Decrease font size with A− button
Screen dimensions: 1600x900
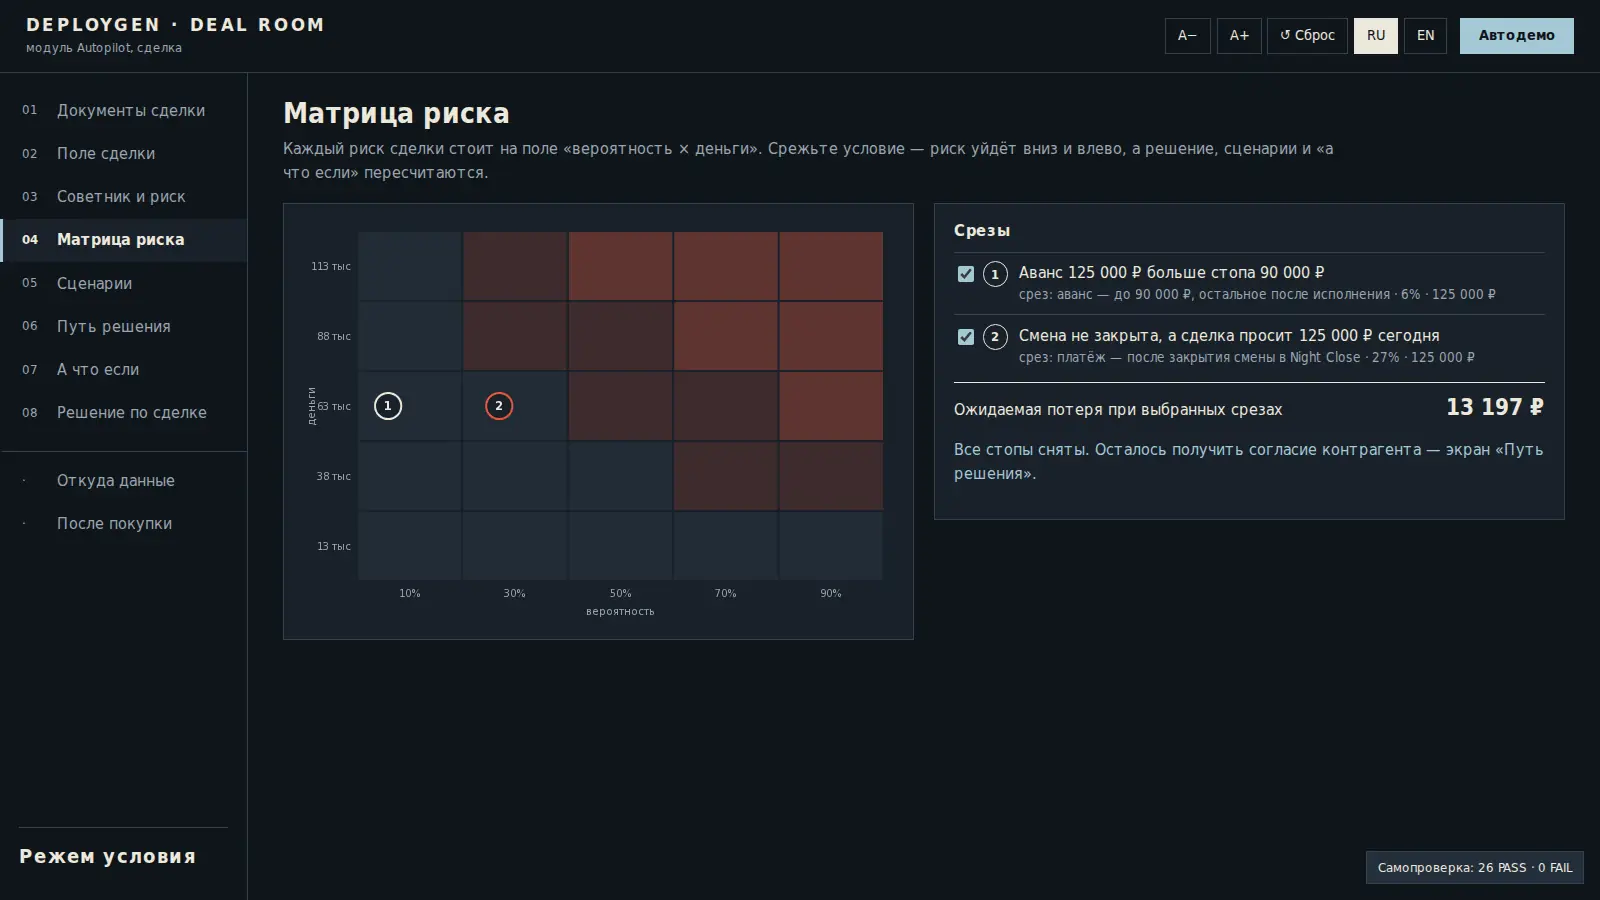point(1188,36)
